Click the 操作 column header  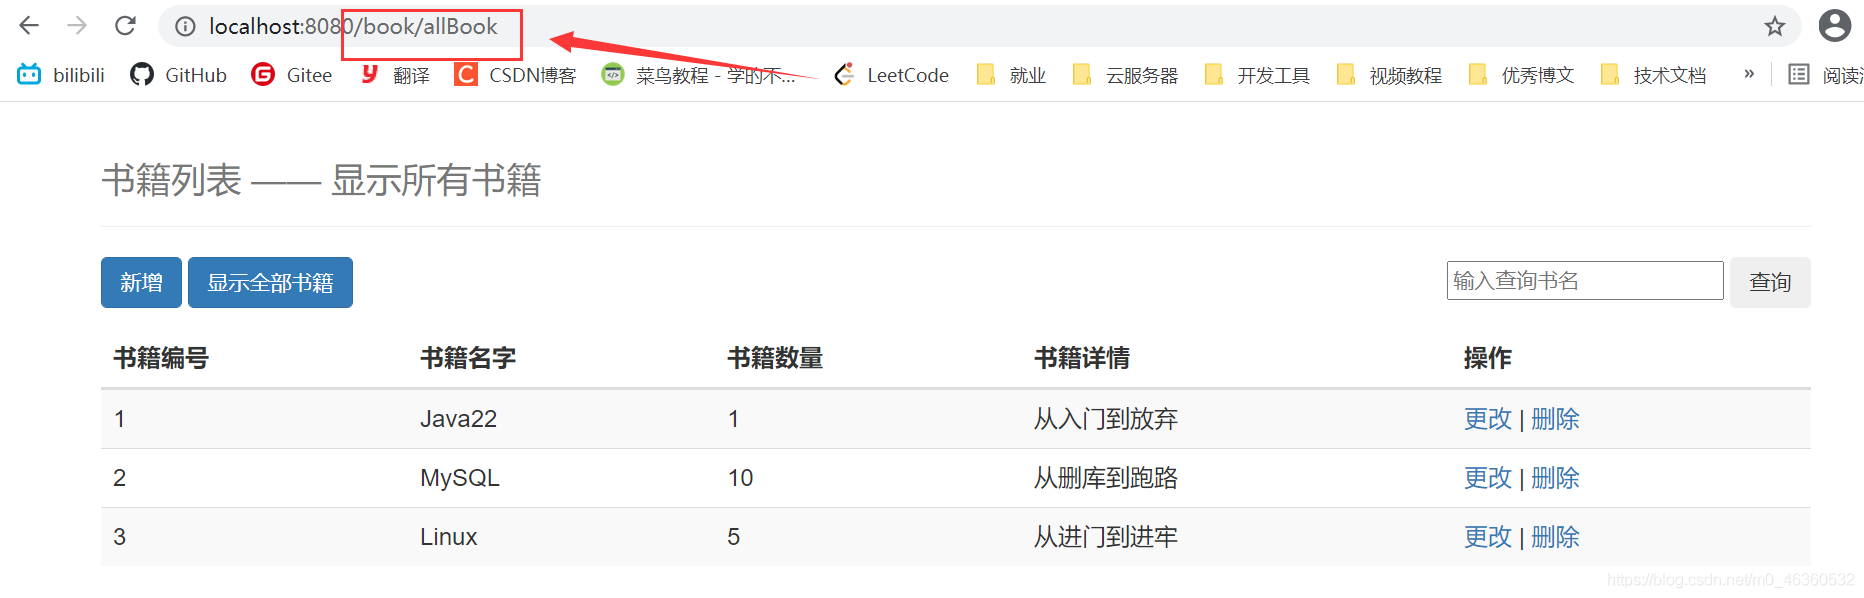[1487, 358]
